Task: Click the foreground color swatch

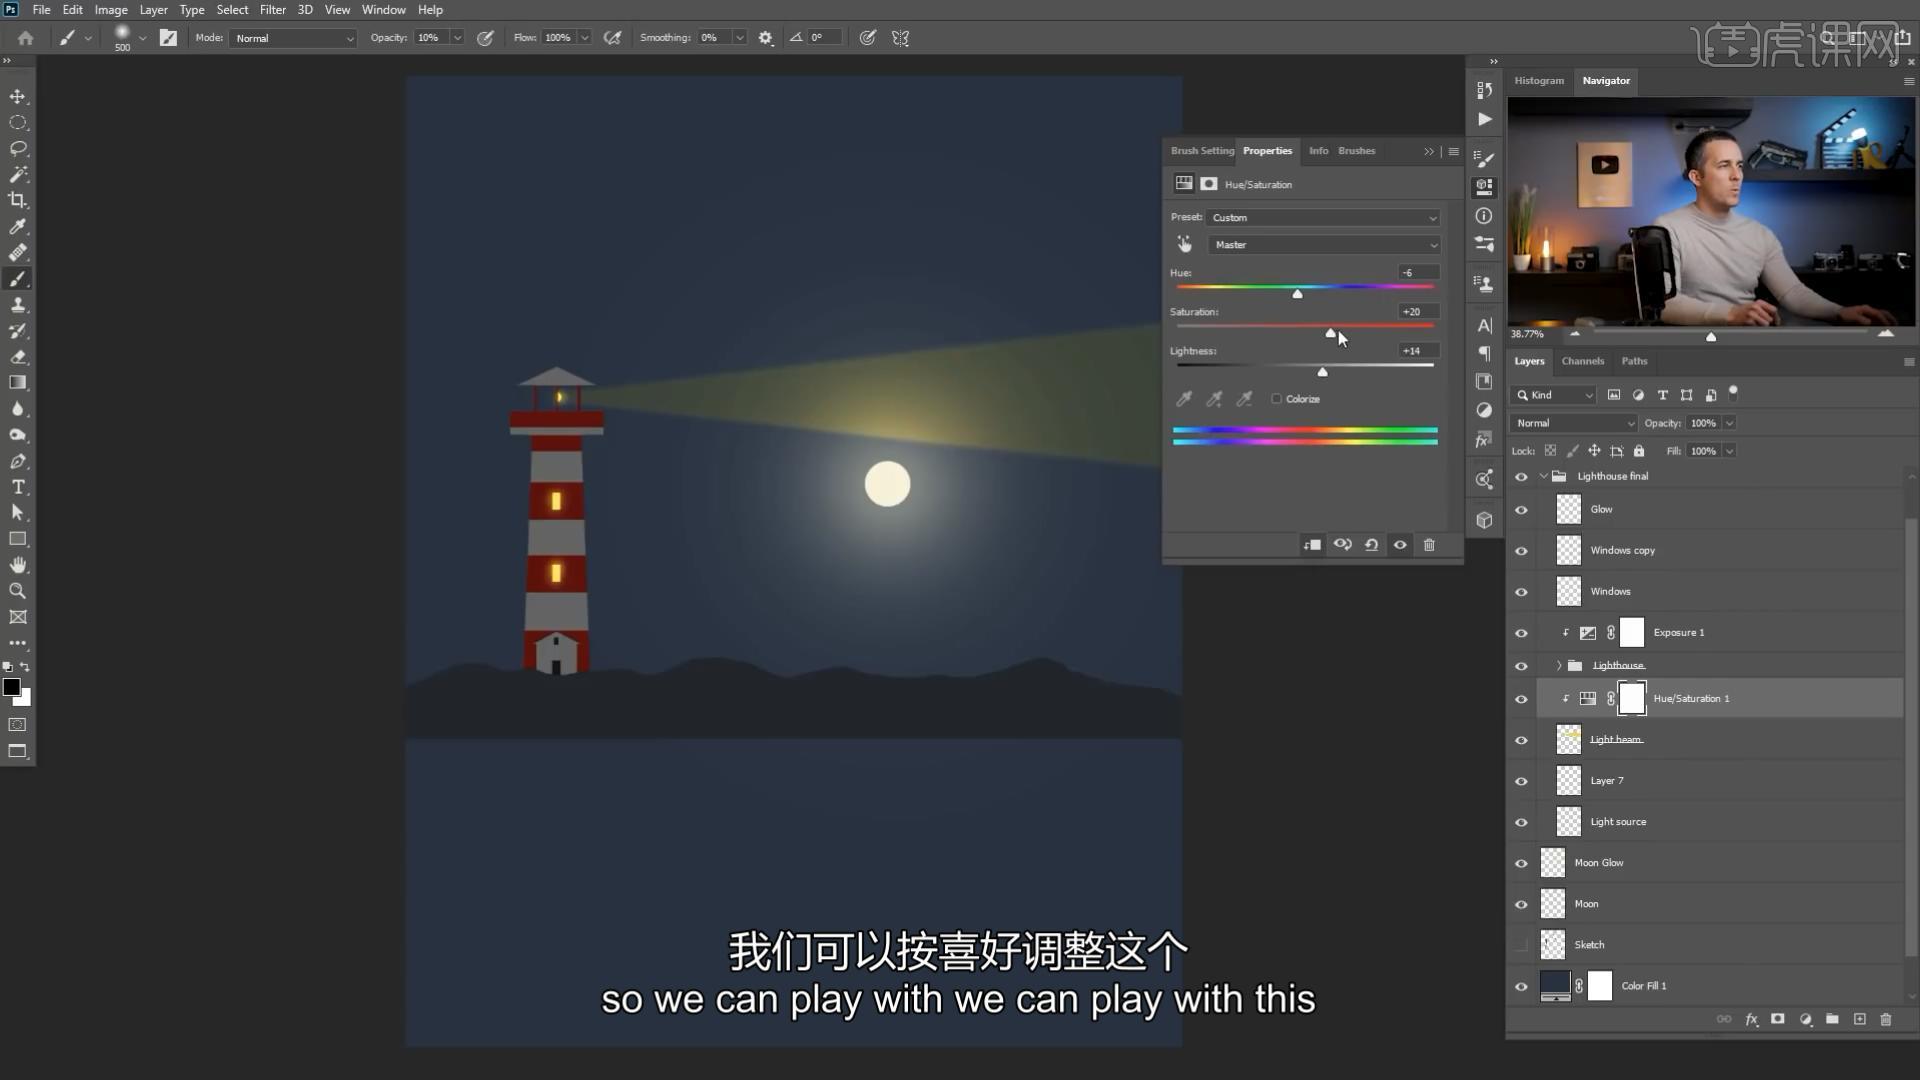Action: pyautogui.click(x=12, y=687)
